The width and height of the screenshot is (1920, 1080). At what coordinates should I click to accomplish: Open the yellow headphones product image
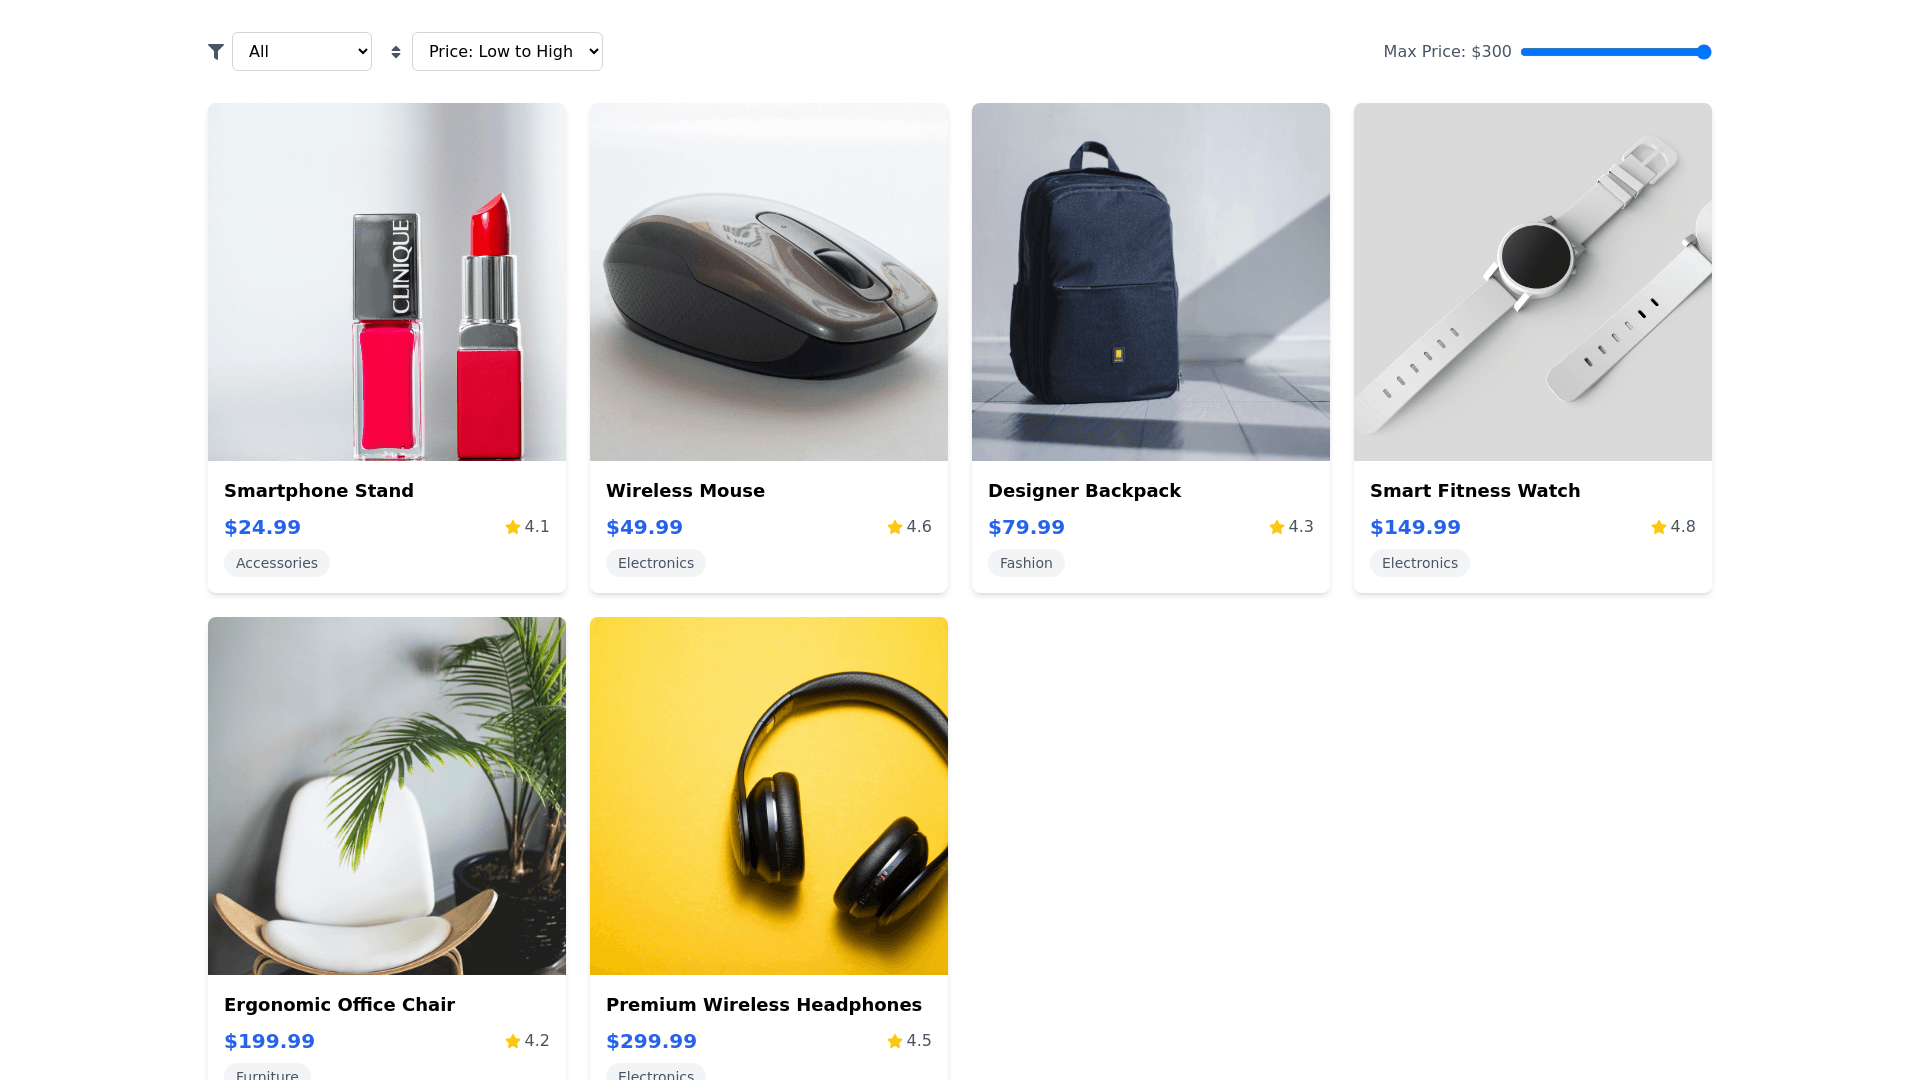[x=769, y=796]
